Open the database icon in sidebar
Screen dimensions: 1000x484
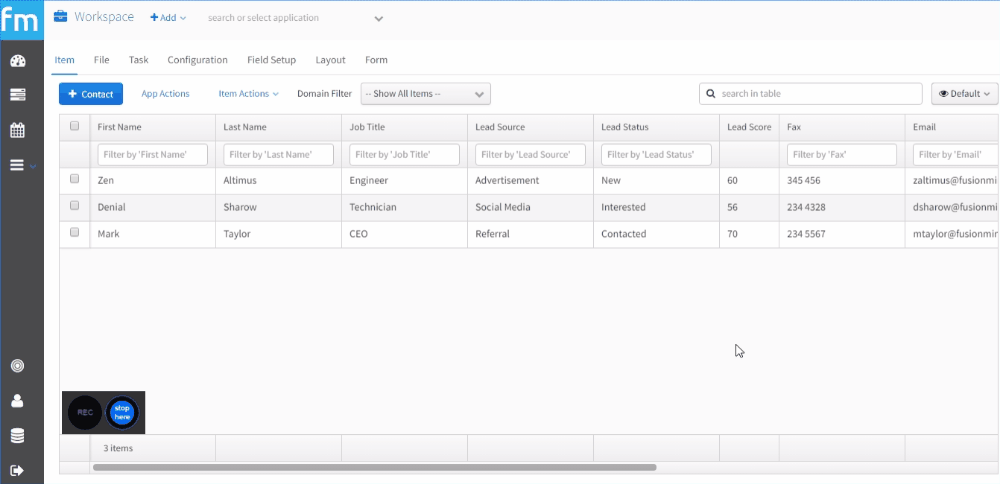[x=18, y=436]
